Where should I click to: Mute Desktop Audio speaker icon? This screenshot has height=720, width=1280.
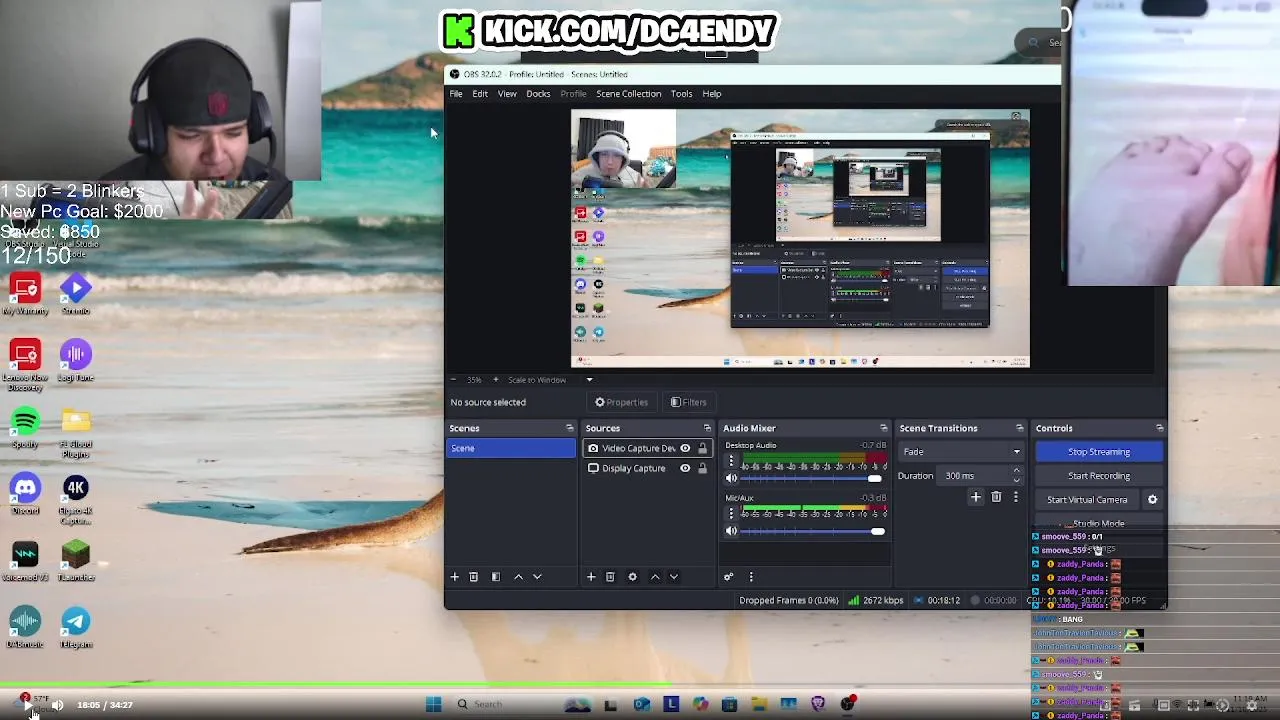pyautogui.click(x=731, y=479)
